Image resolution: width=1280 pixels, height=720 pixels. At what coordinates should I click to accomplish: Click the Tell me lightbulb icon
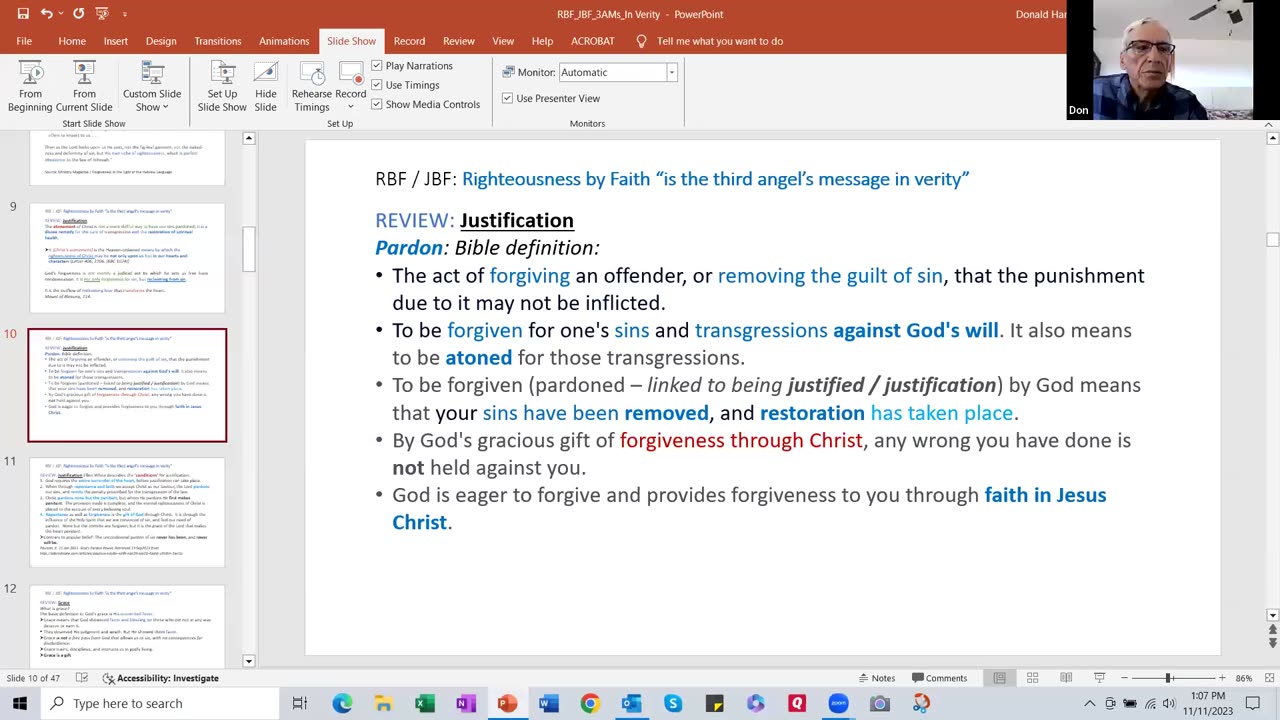642,41
